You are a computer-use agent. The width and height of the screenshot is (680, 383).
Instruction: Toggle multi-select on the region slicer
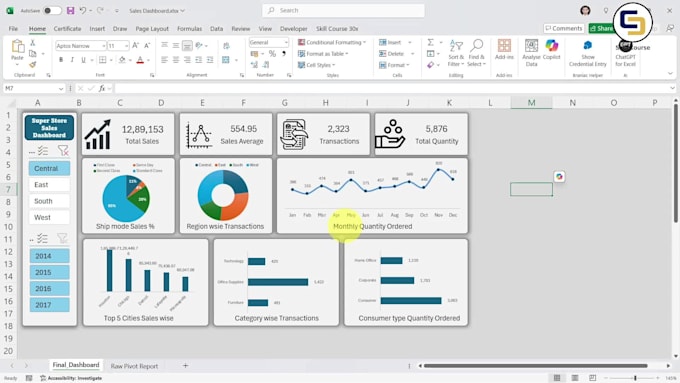pyautogui.click(x=42, y=151)
